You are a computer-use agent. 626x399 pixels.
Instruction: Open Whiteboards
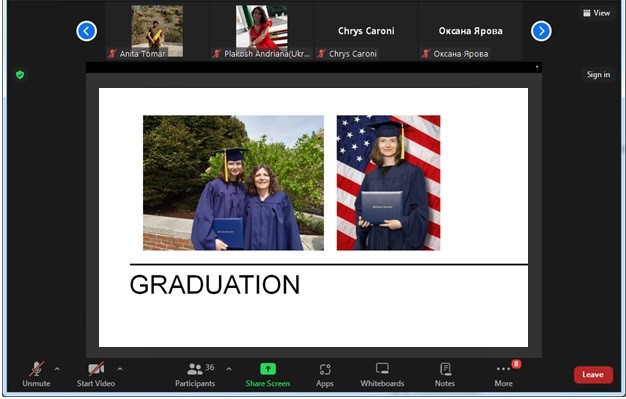382,374
